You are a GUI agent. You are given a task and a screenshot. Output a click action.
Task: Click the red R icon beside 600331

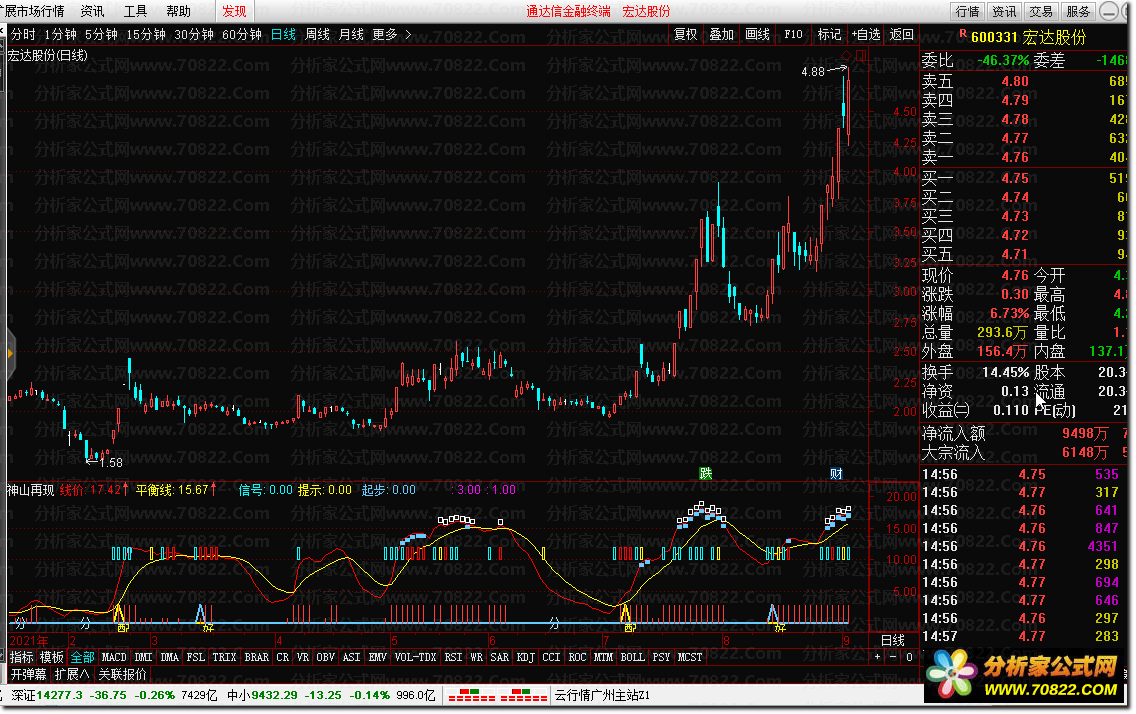point(963,33)
